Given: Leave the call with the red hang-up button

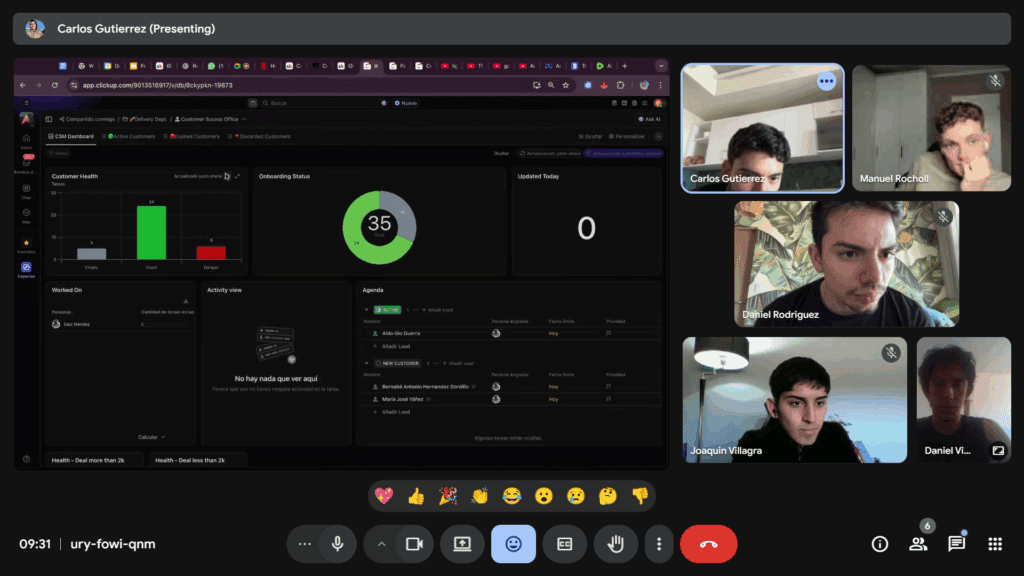Looking at the screenshot, I should 708,544.
